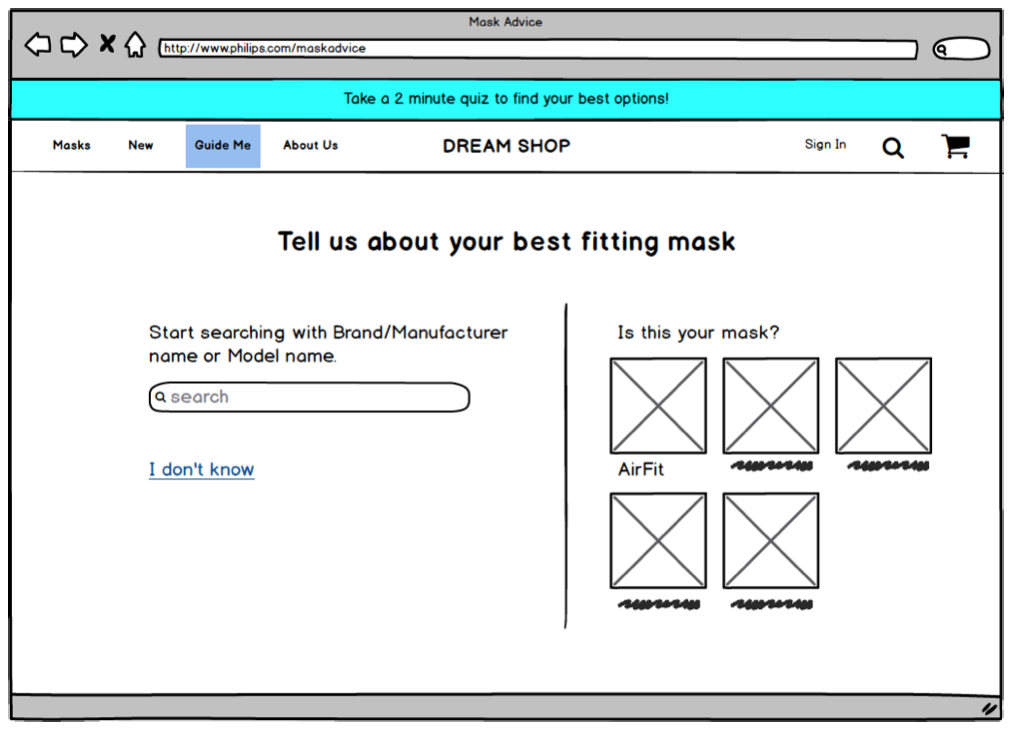Screen dimensions: 1012x734
Task: Click the 2 minute quiz banner
Action: pos(506,99)
